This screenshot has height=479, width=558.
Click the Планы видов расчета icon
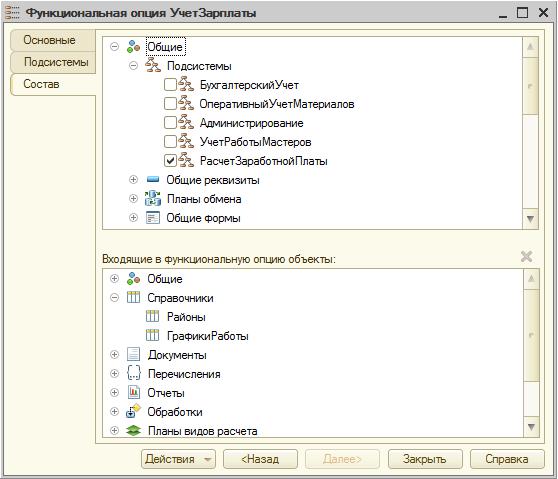133,431
